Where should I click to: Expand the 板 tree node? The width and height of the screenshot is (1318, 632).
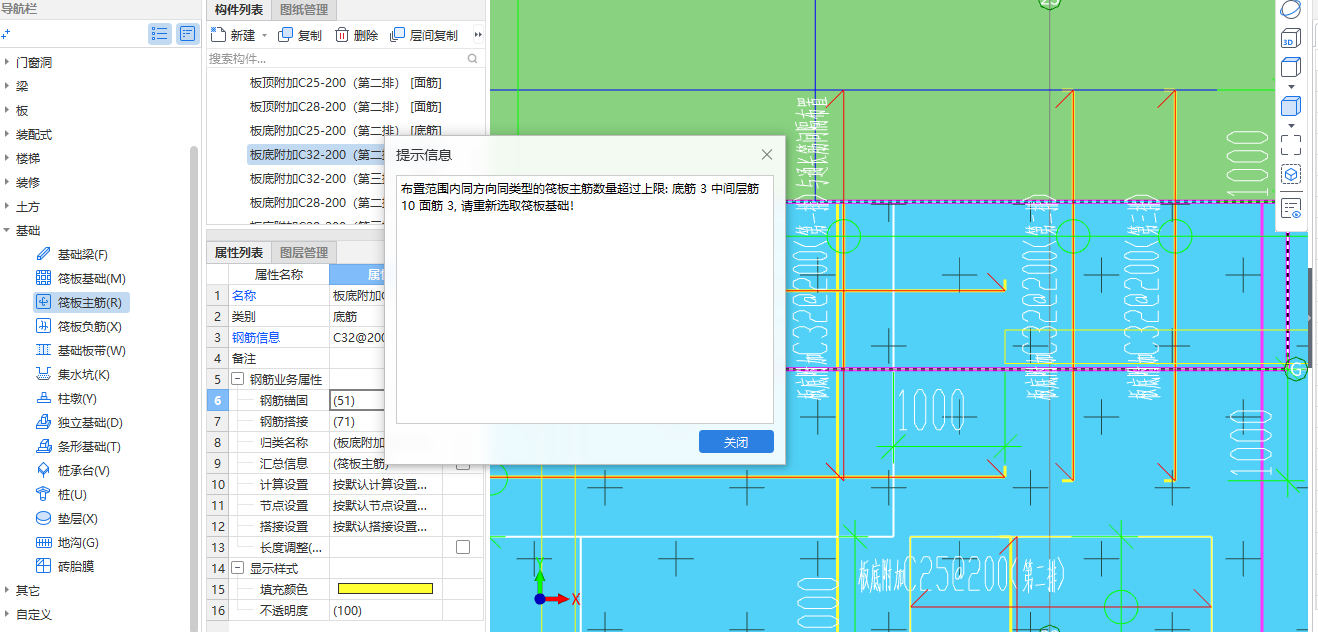(6, 110)
